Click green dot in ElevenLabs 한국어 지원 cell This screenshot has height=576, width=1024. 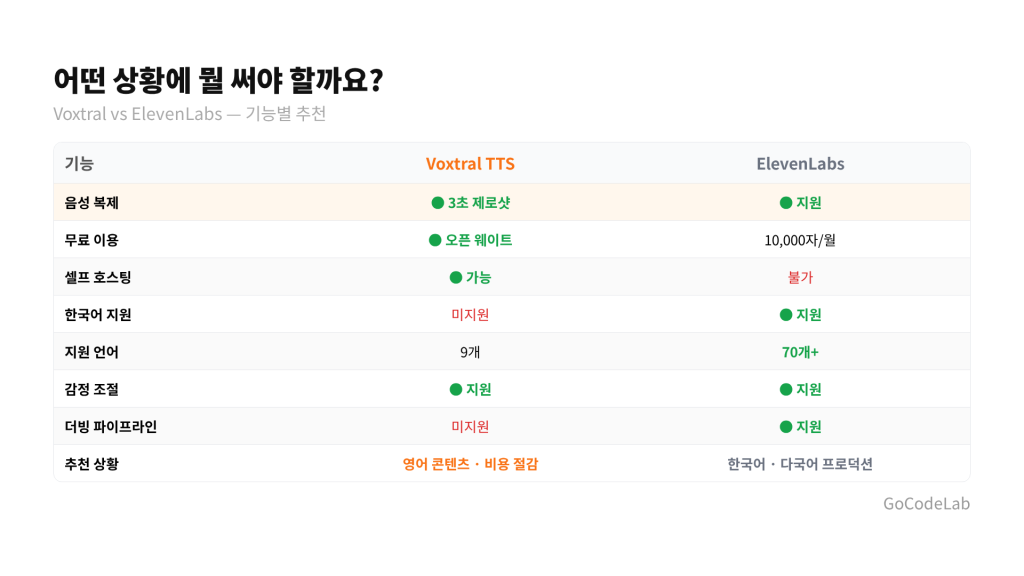coord(786,315)
